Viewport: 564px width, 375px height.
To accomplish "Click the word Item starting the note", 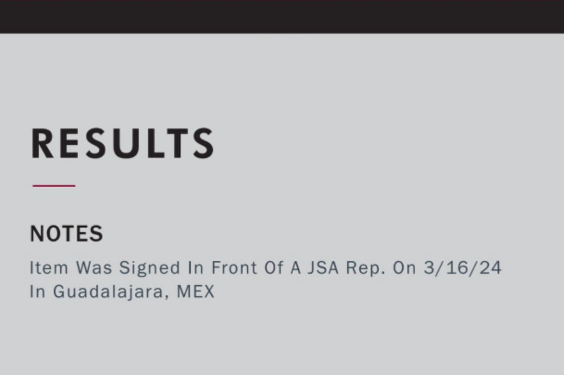I will [x=49, y=268].
